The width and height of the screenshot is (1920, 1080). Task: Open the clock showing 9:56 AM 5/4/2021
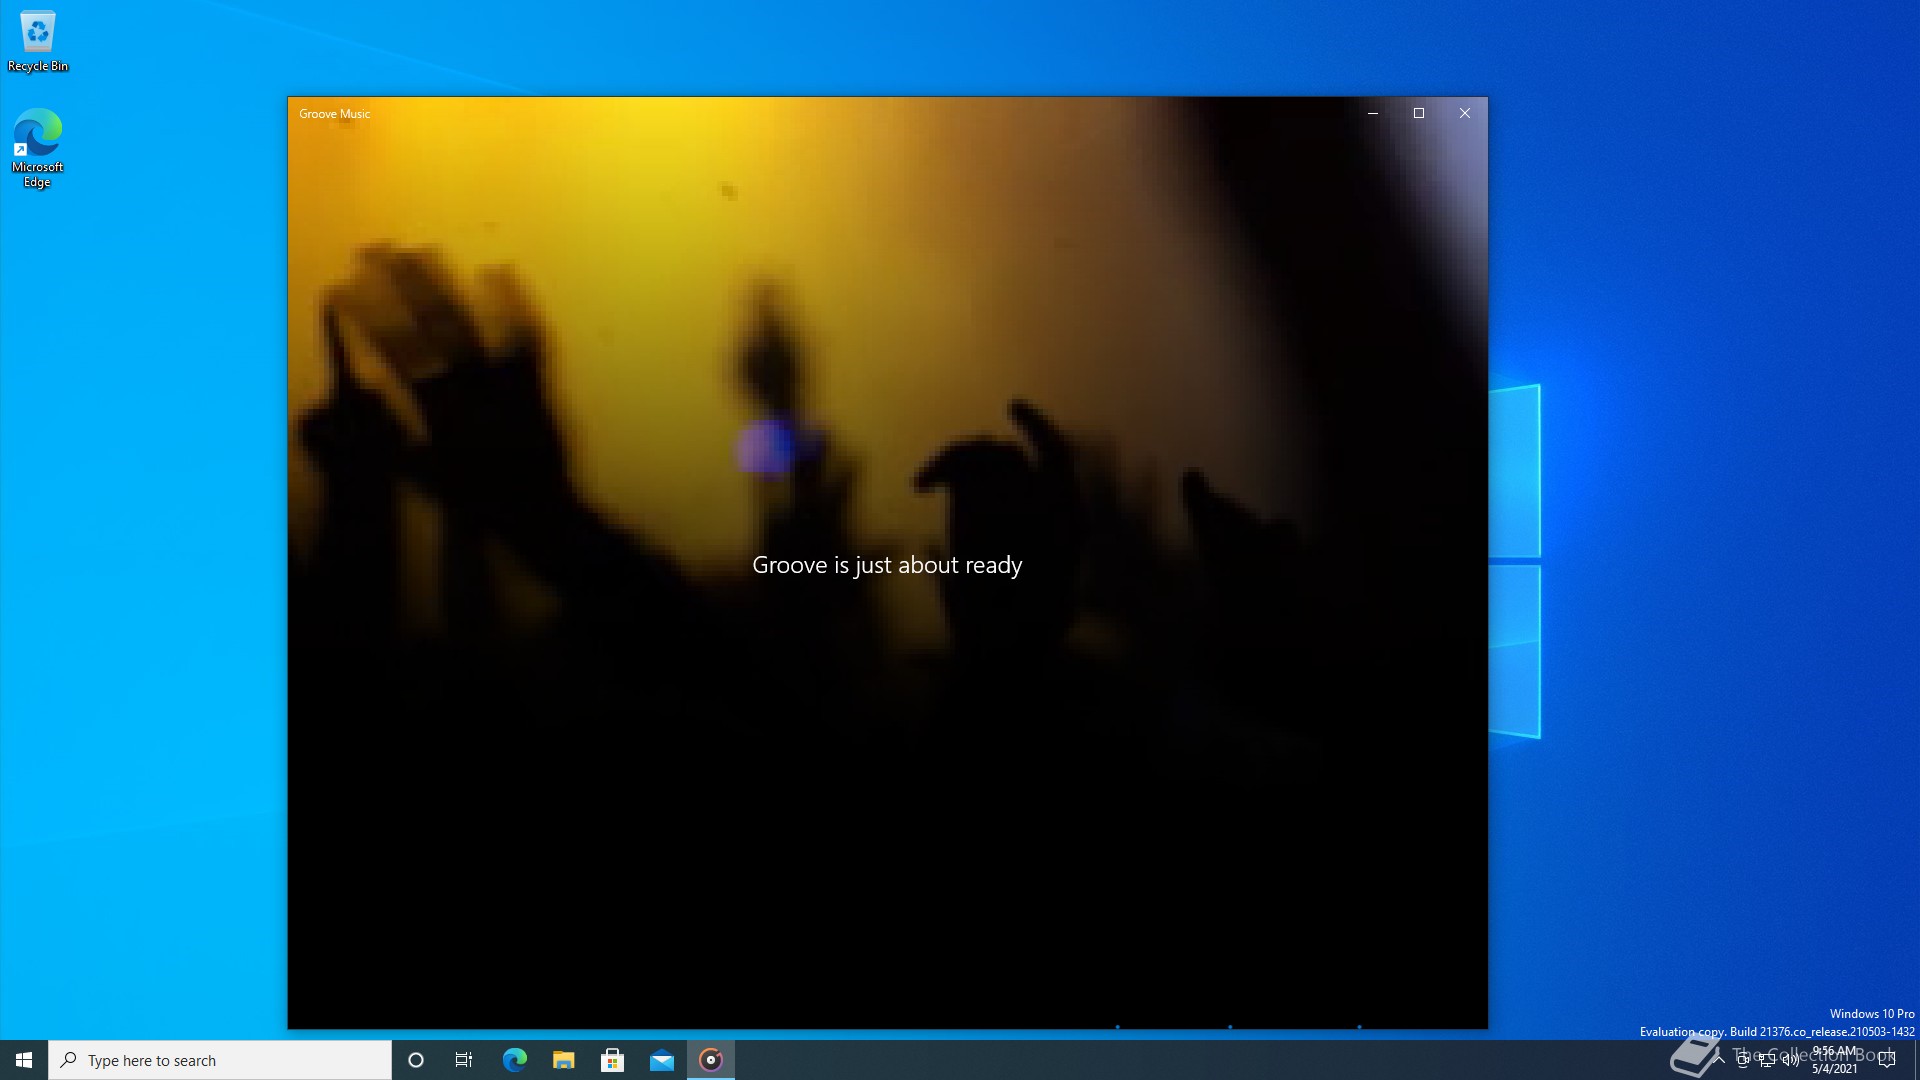point(1835,1060)
